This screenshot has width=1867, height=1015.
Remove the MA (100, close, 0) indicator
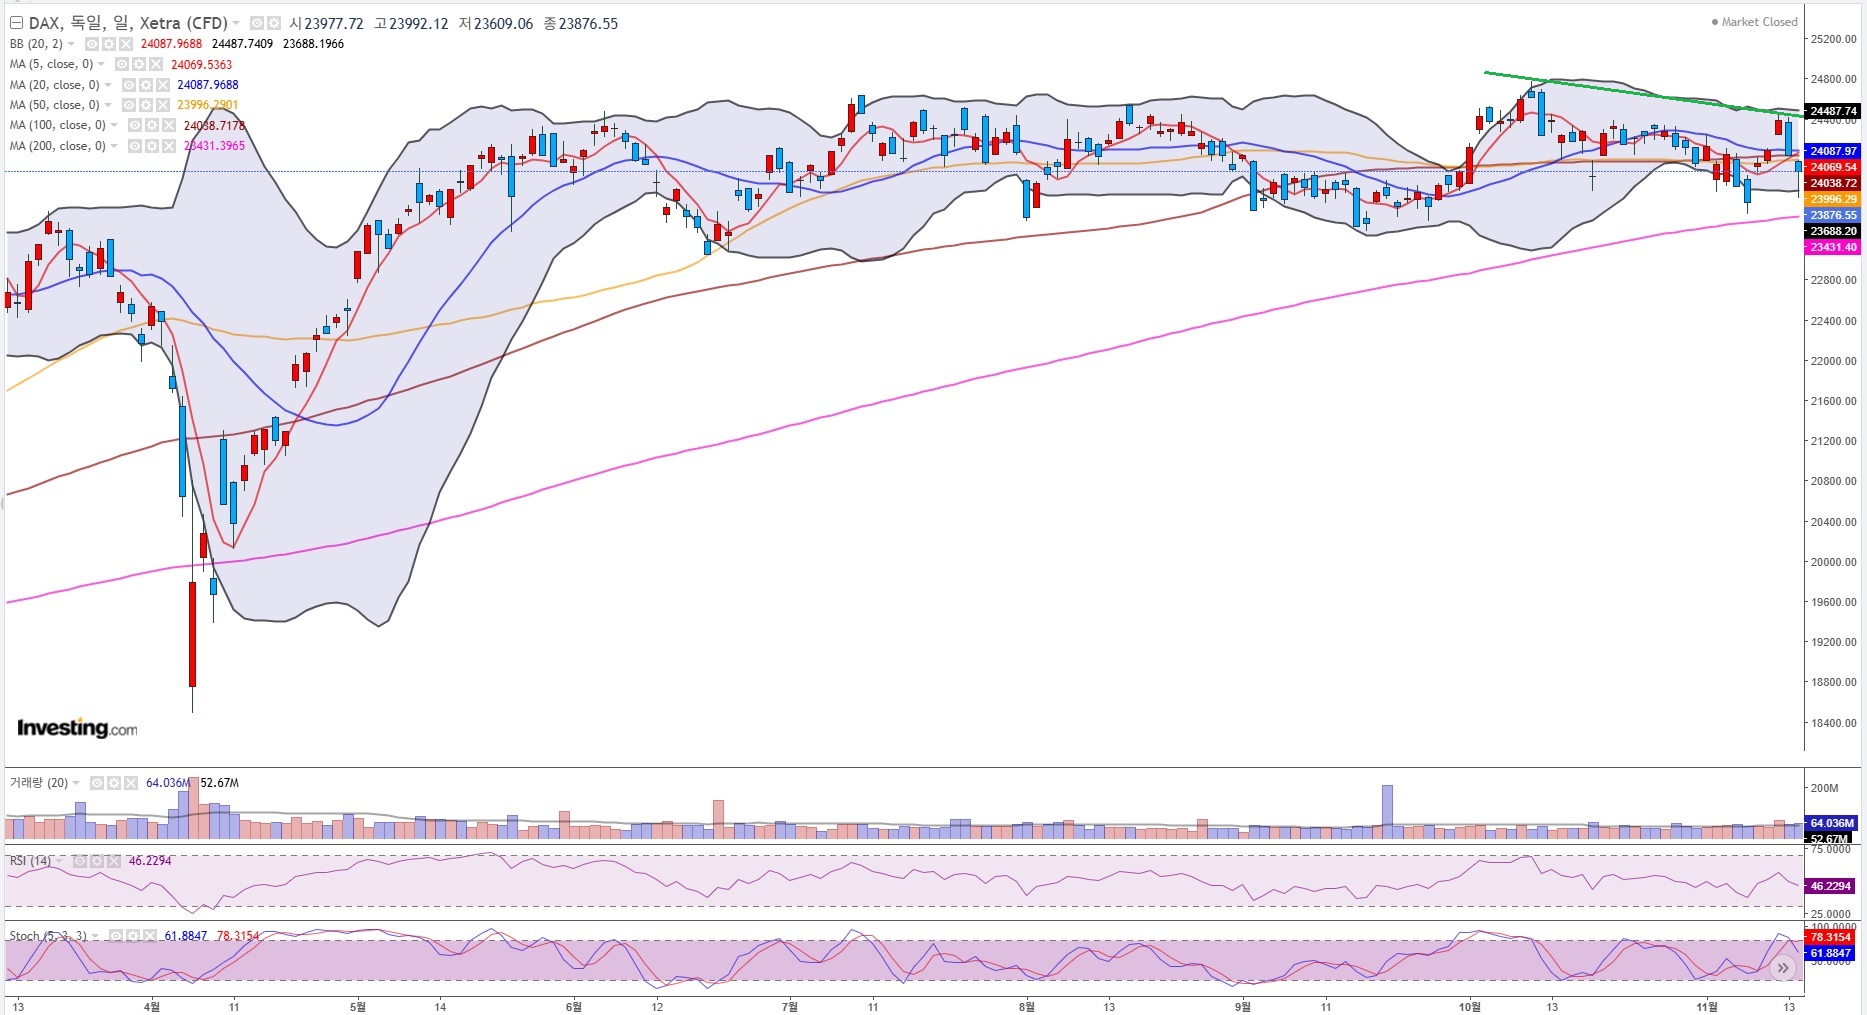tap(167, 125)
